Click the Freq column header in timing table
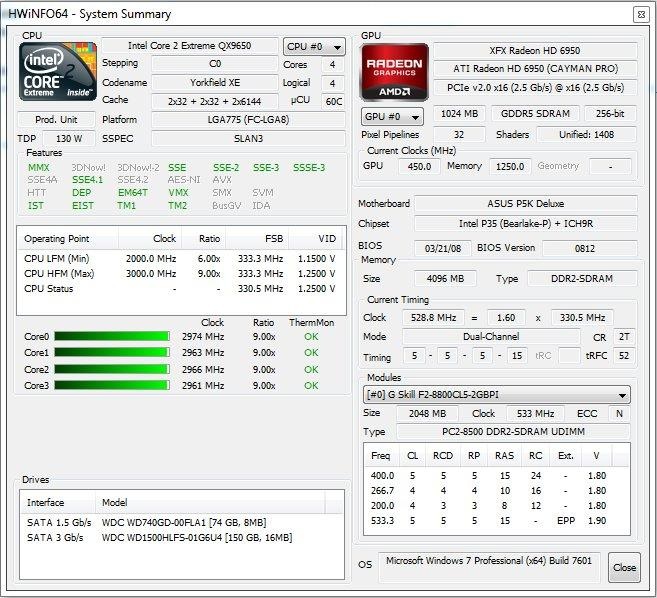The height and width of the screenshot is (598, 657). [381, 455]
